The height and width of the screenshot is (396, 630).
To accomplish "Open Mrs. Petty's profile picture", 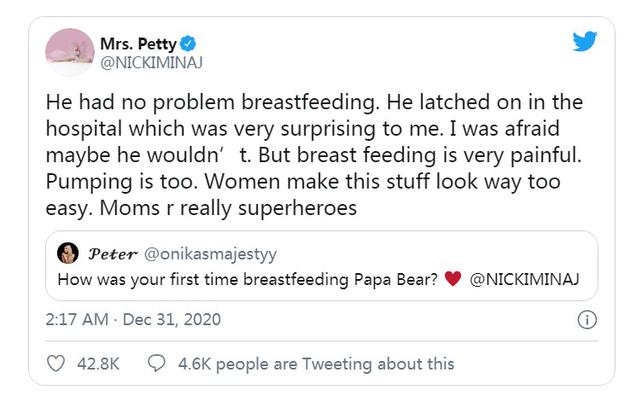I will pyautogui.click(x=70, y=52).
